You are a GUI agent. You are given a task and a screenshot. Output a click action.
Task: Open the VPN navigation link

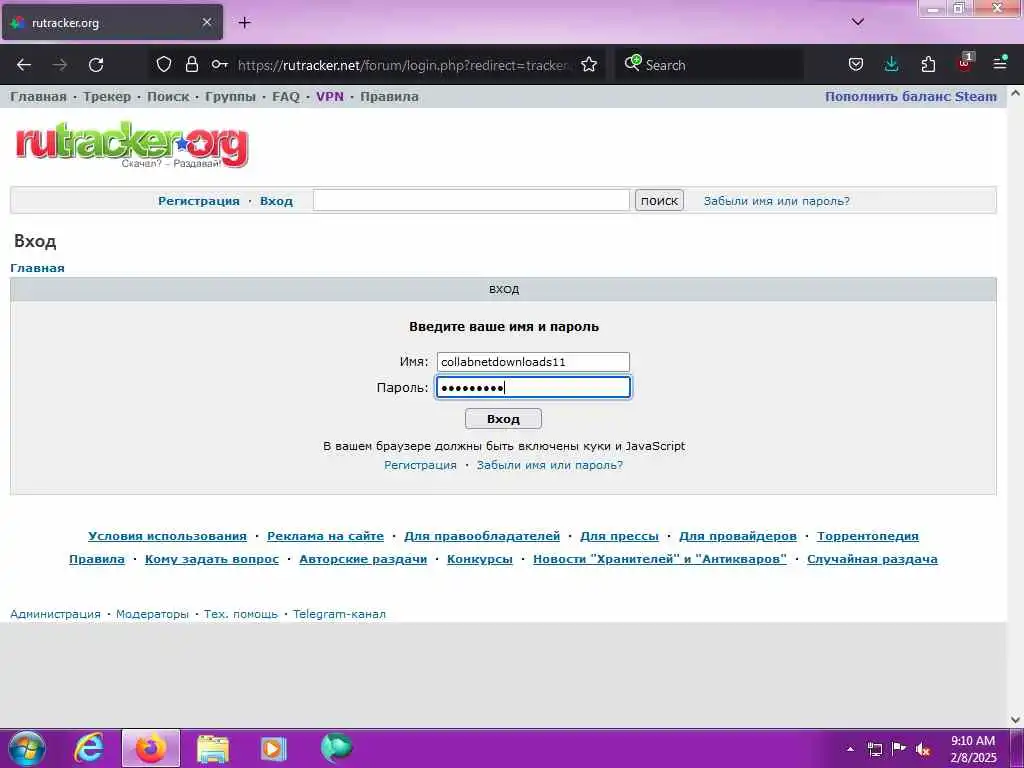[330, 97]
